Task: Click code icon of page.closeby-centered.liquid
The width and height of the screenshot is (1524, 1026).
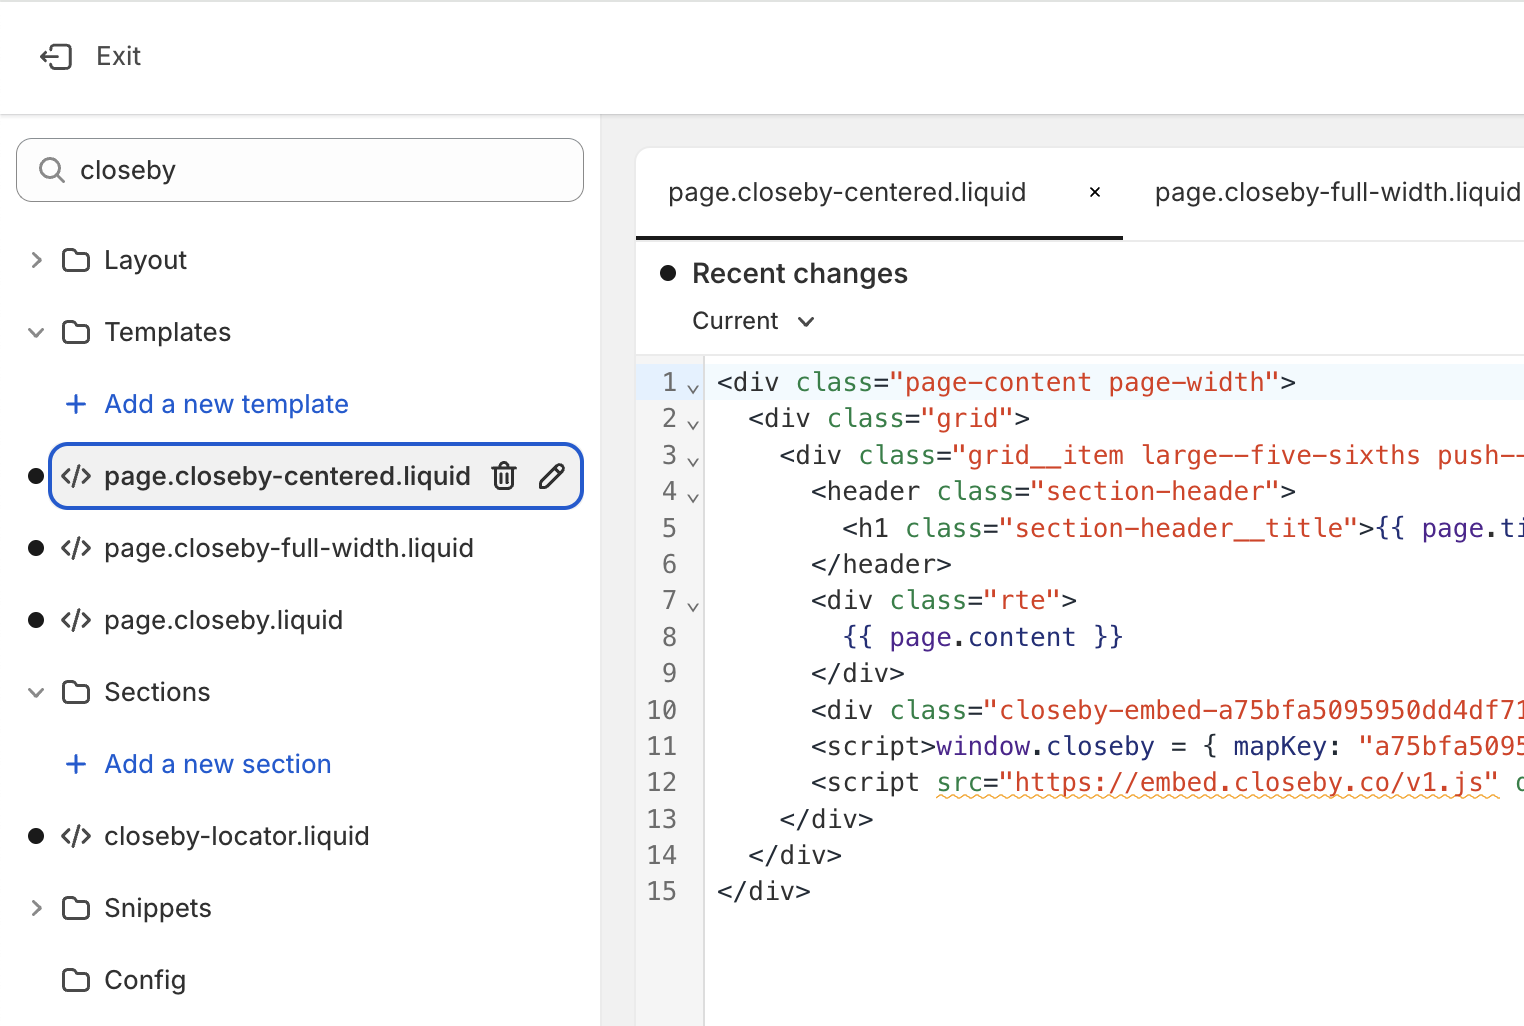Action: [76, 476]
